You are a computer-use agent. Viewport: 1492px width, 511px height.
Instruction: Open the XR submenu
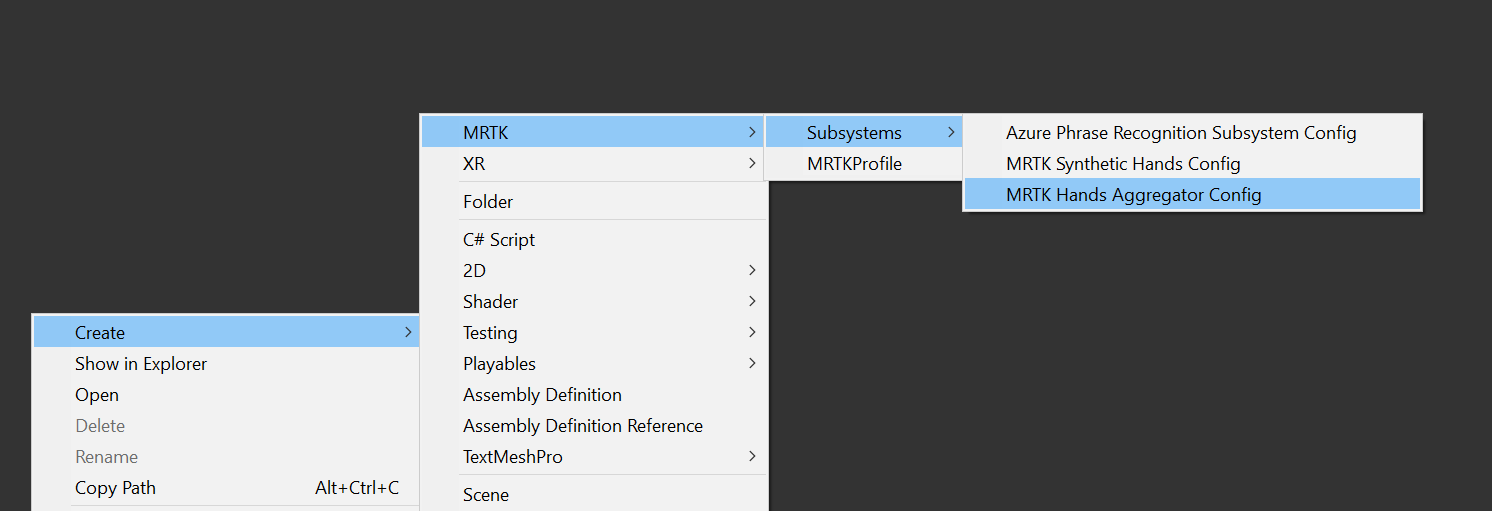tap(594, 163)
